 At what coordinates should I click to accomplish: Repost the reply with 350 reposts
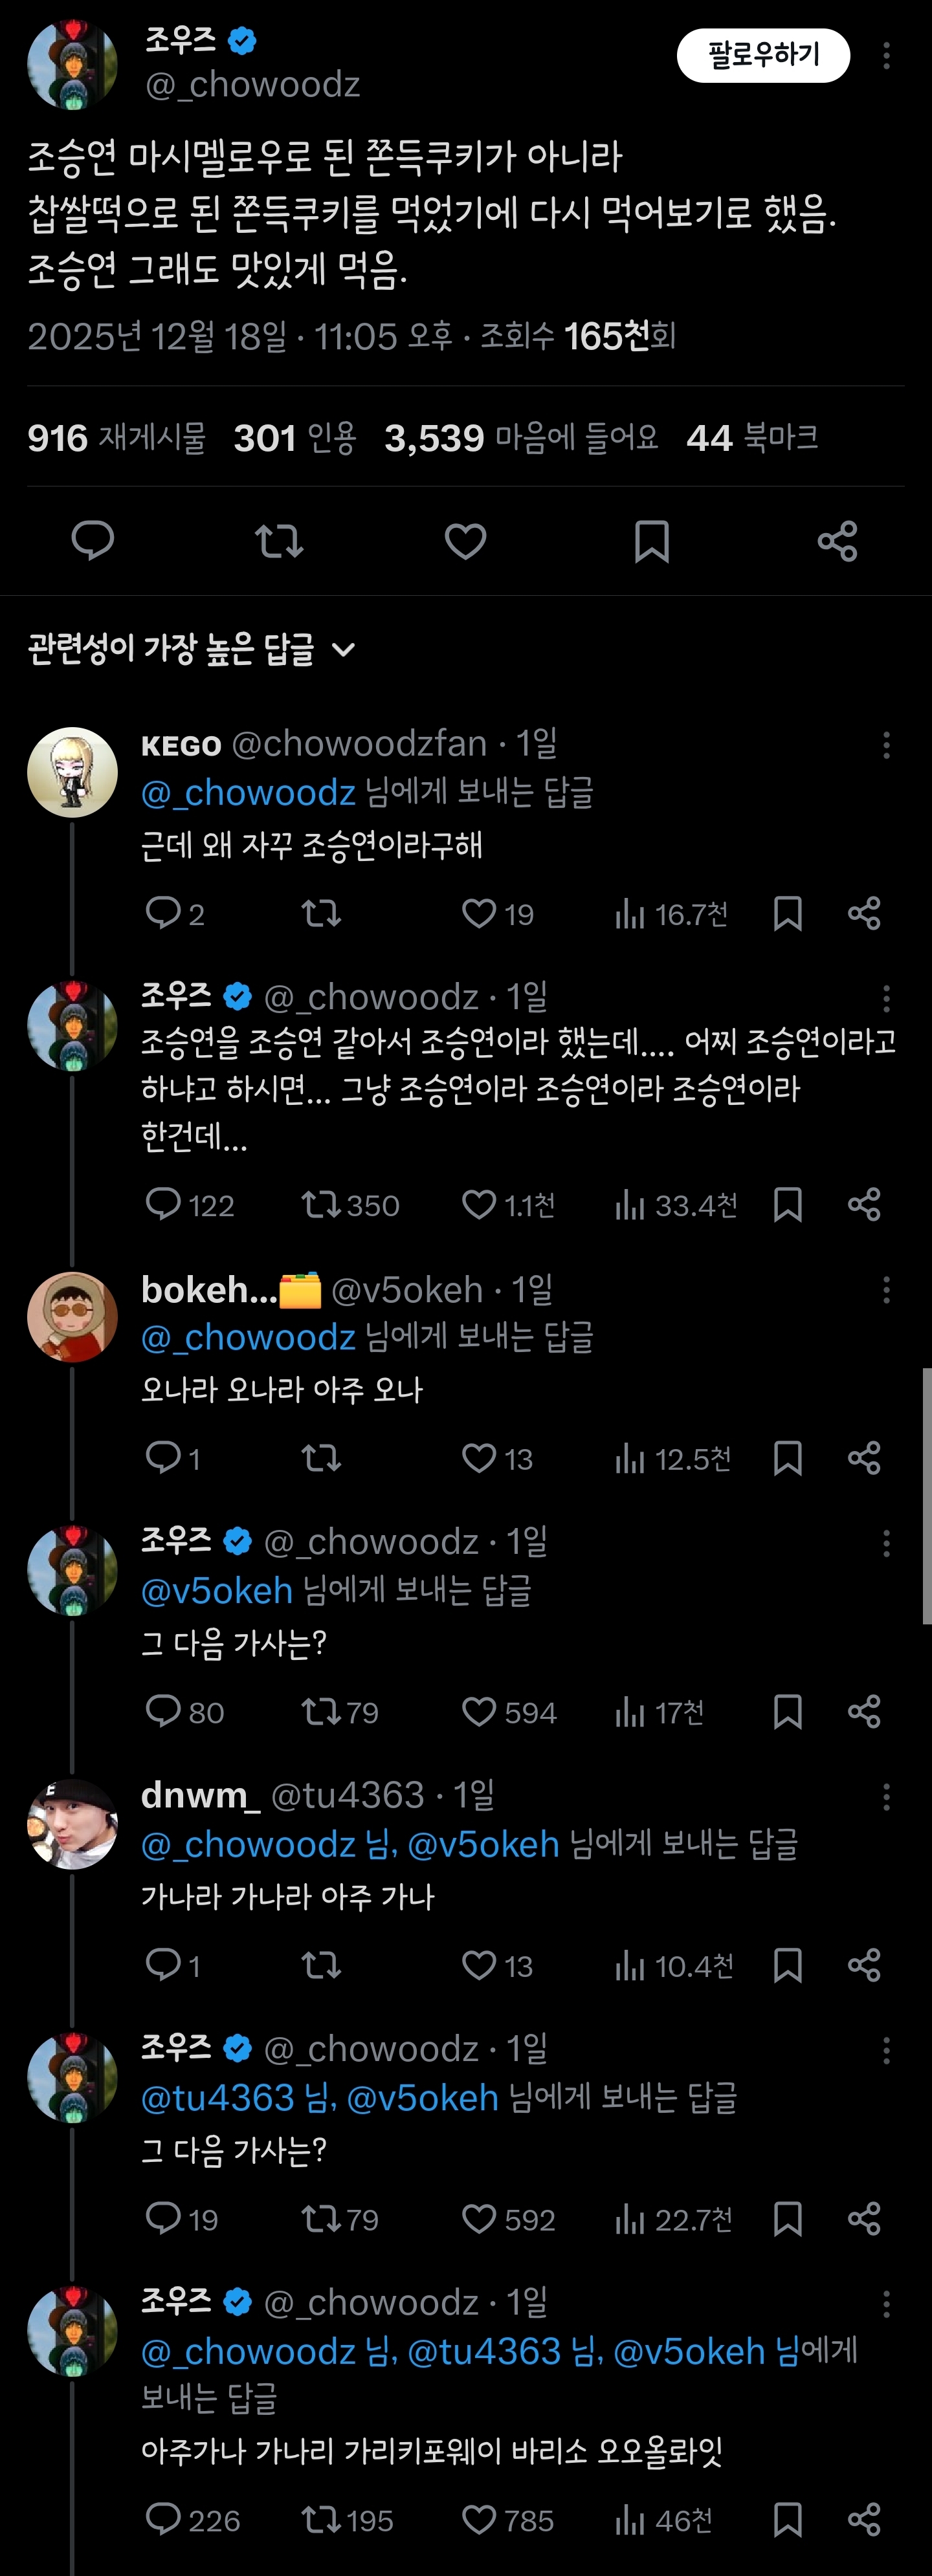[322, 1204]
